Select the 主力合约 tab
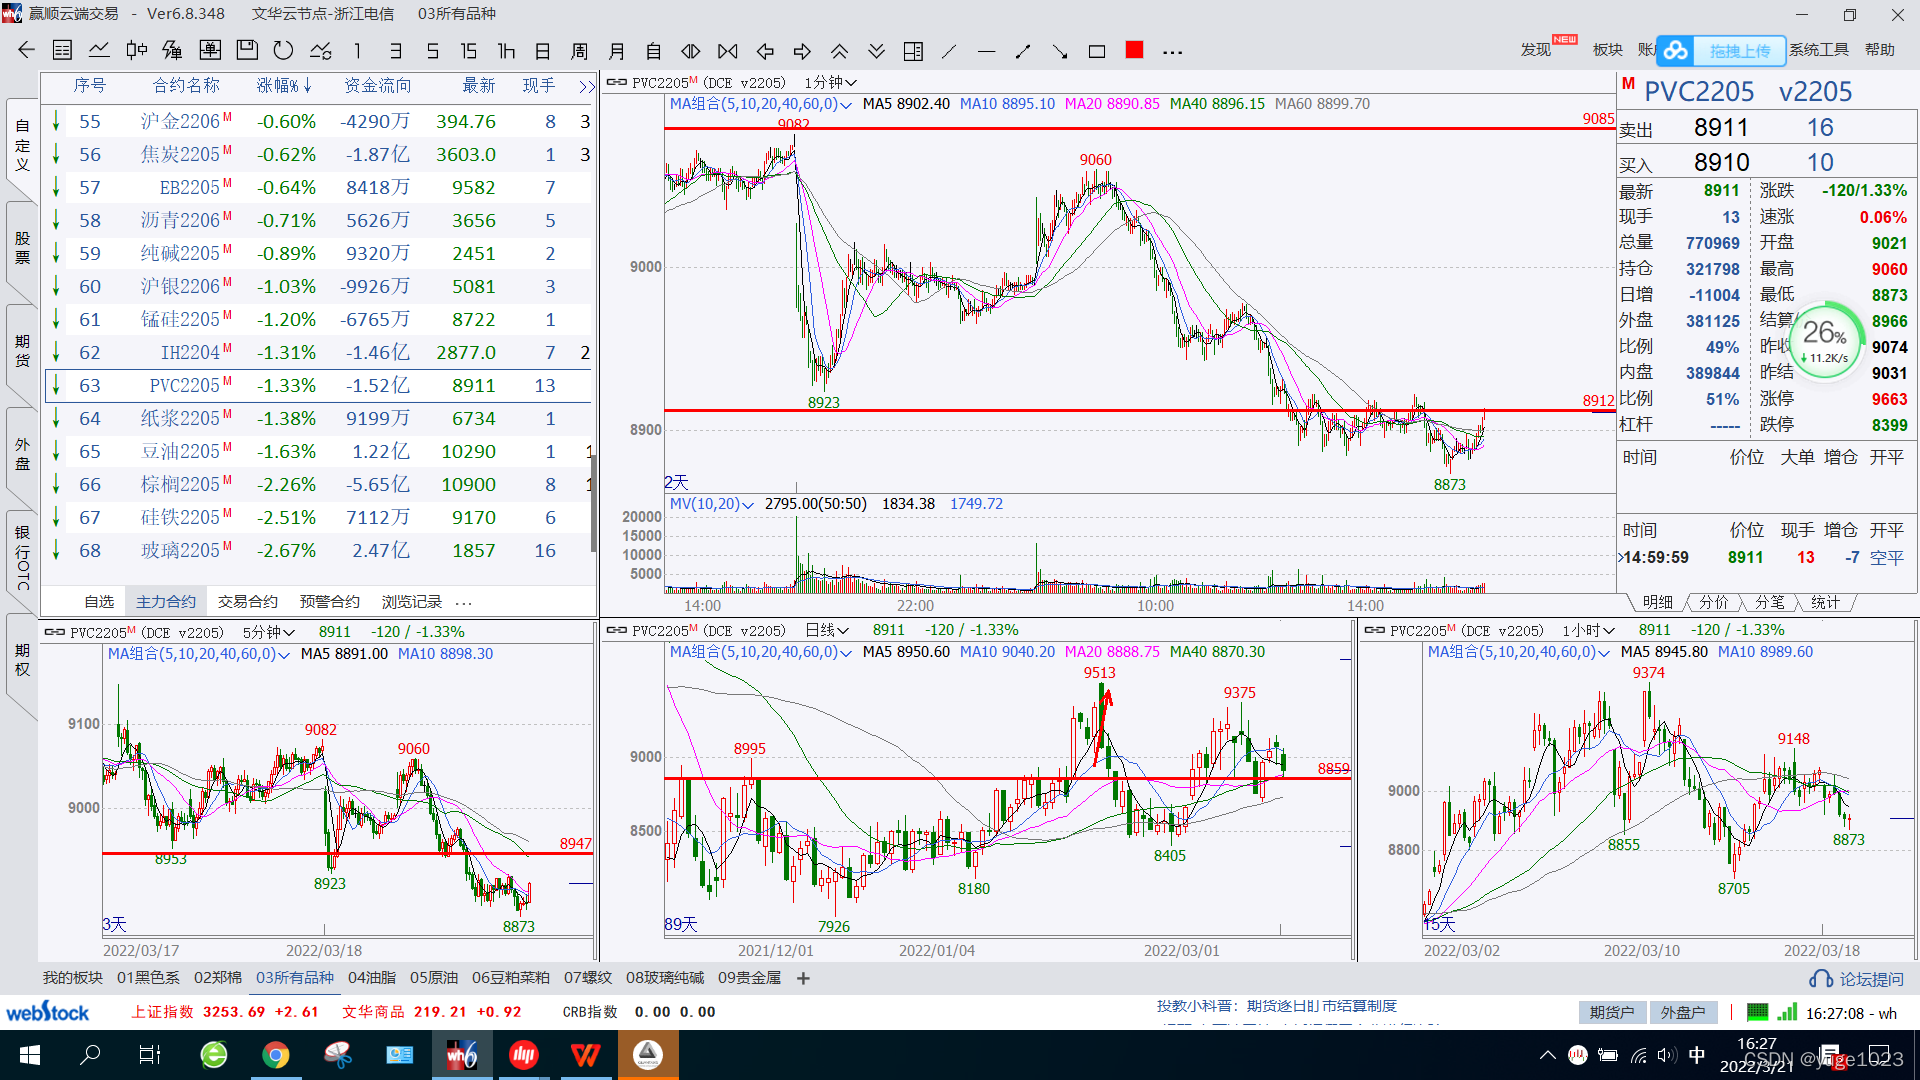This screenshot has width=1920, height=1080. (166, 602)
